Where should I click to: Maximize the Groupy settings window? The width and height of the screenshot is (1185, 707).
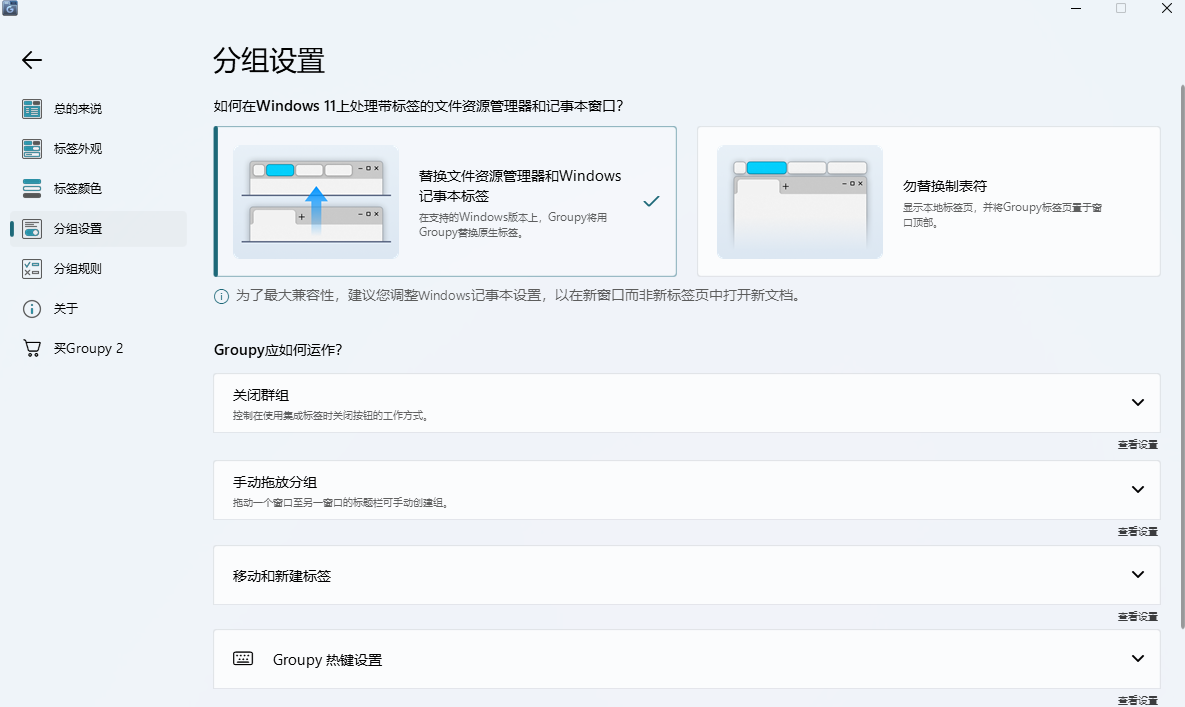(1121, 8)
